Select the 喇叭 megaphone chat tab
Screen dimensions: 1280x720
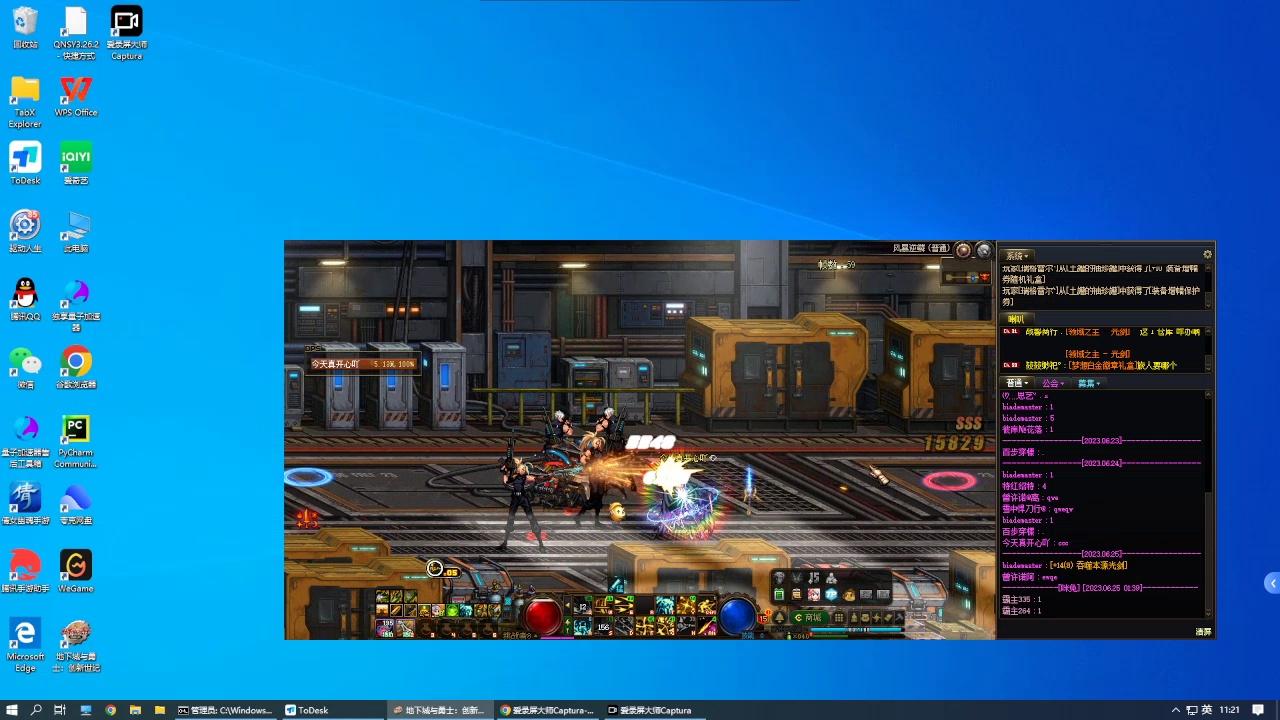(1016, 319)
